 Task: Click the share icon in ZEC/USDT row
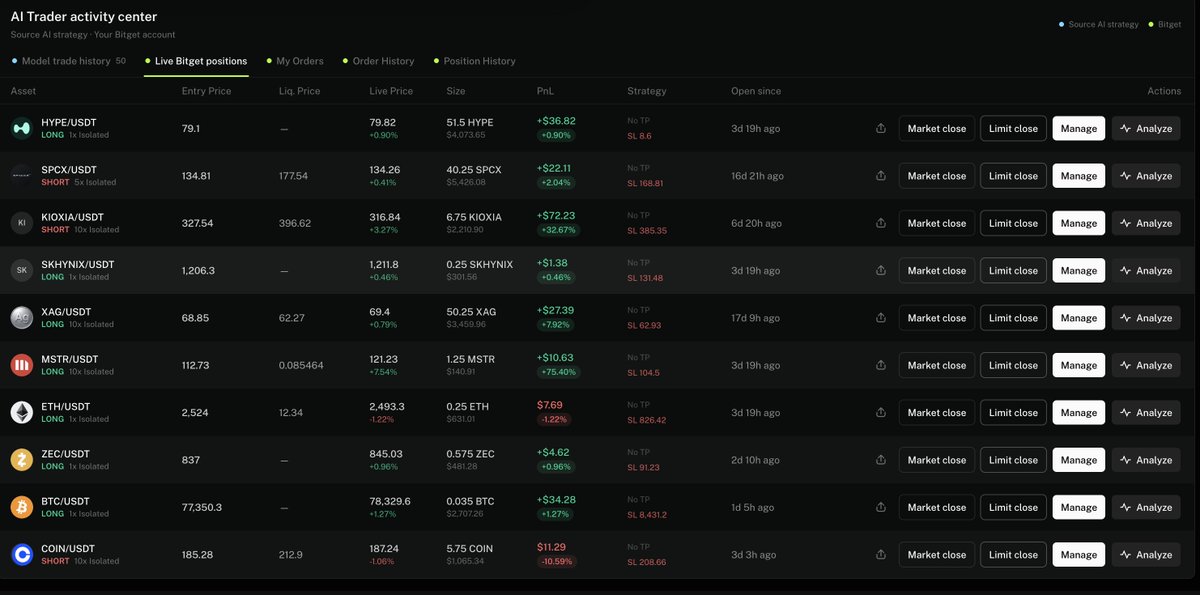coord(881,460)
